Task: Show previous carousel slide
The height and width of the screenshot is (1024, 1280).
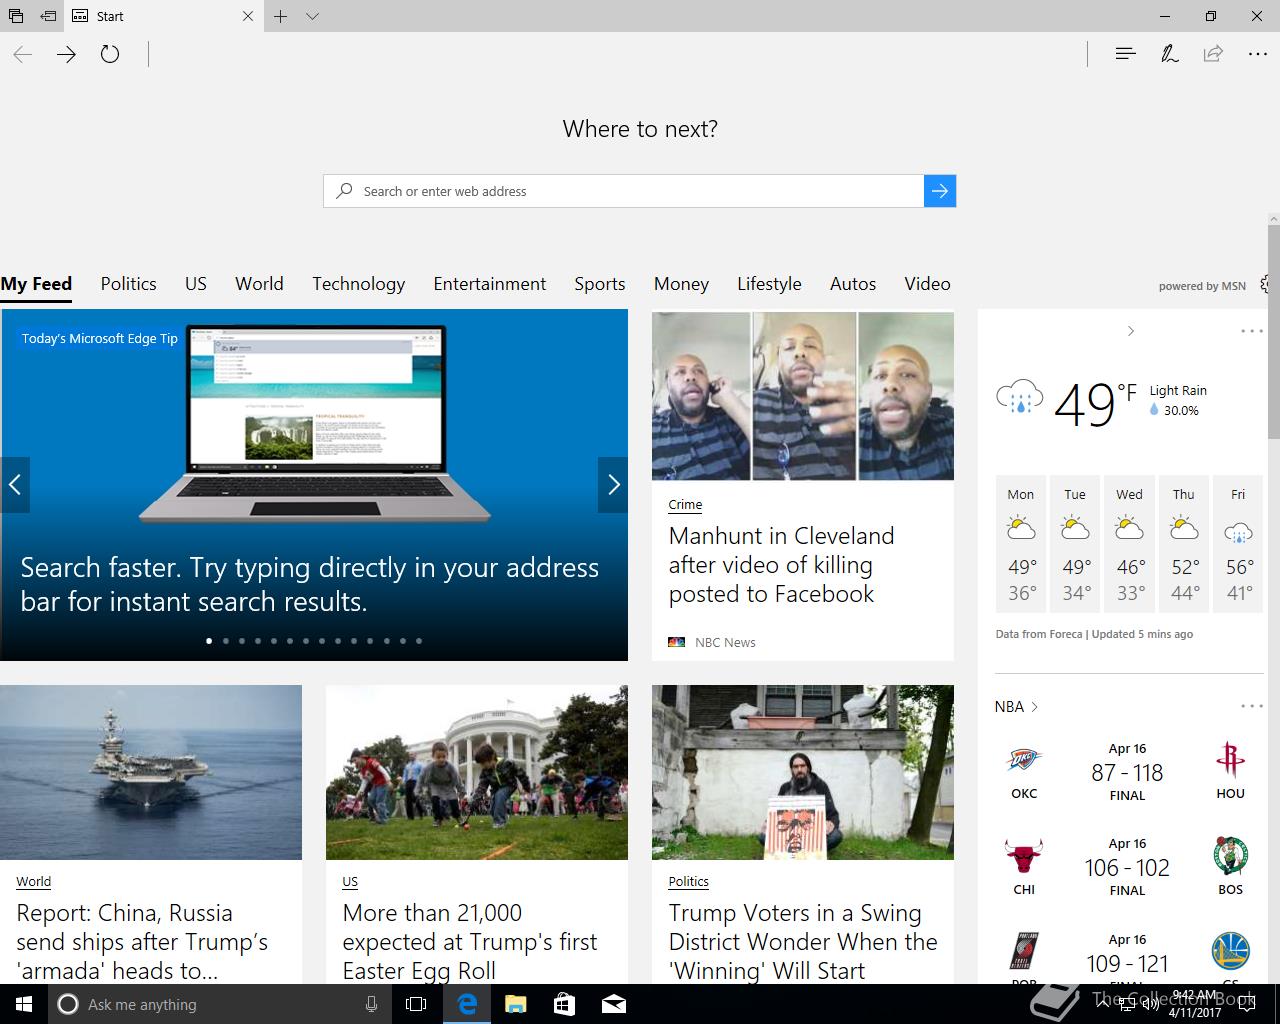Action: click(15, 485)
